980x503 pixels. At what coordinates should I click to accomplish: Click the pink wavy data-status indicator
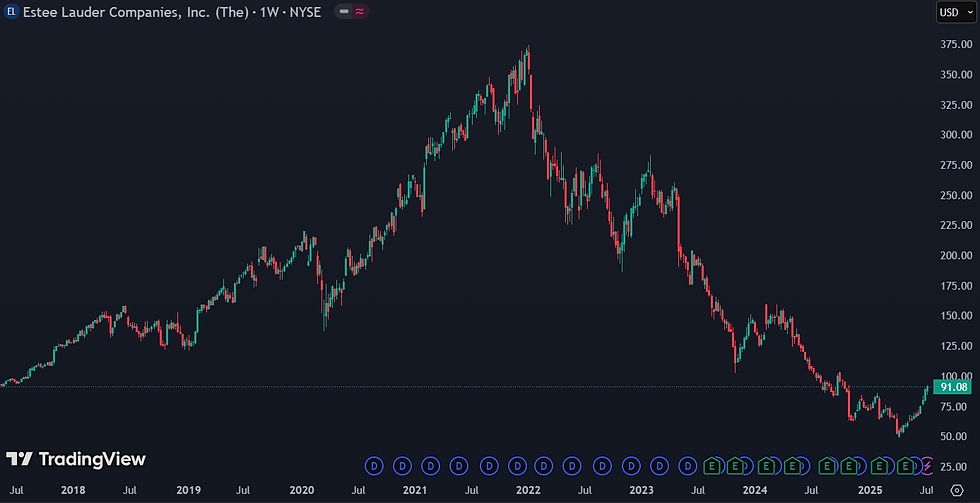[x=360, y=12]
